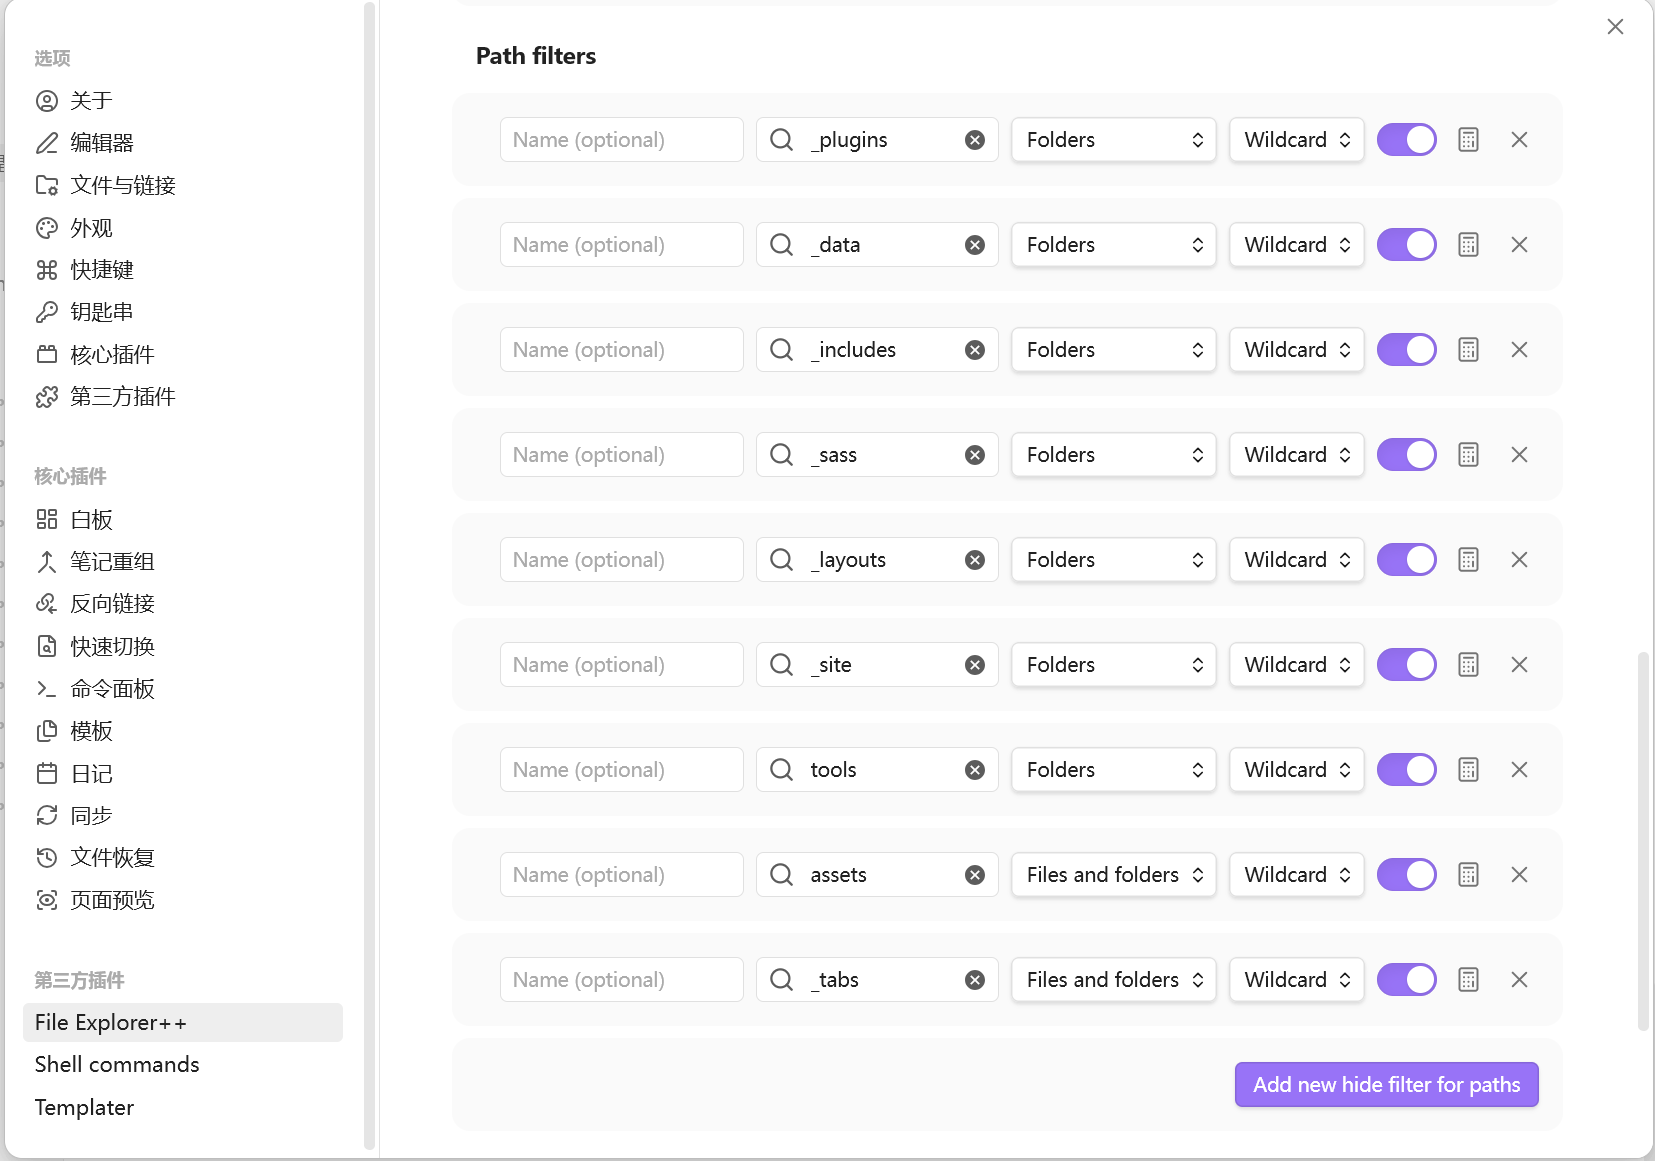Click the search icon in the _sass row
The width and height of the screenshot is (1655, 1161).
(782, 455)
